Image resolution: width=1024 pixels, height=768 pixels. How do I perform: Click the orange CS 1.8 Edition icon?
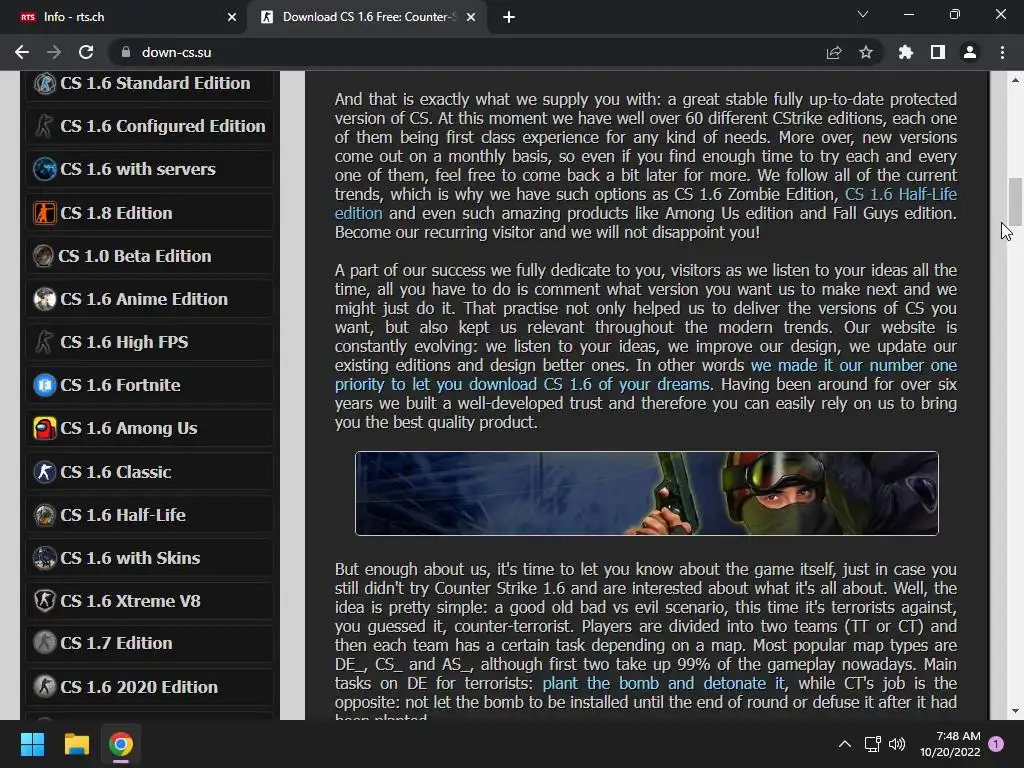[44, 213]
